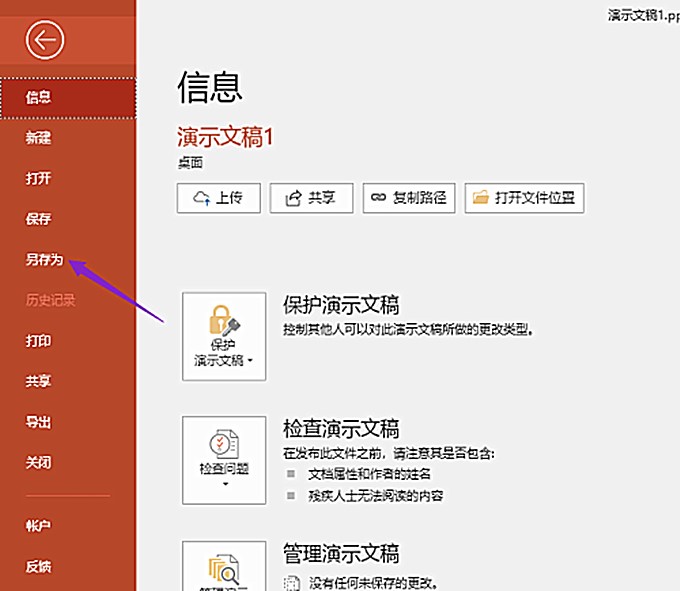Click the 没有任何未保存的更改 text
The image size is (680, 591).
click(373, 583)
